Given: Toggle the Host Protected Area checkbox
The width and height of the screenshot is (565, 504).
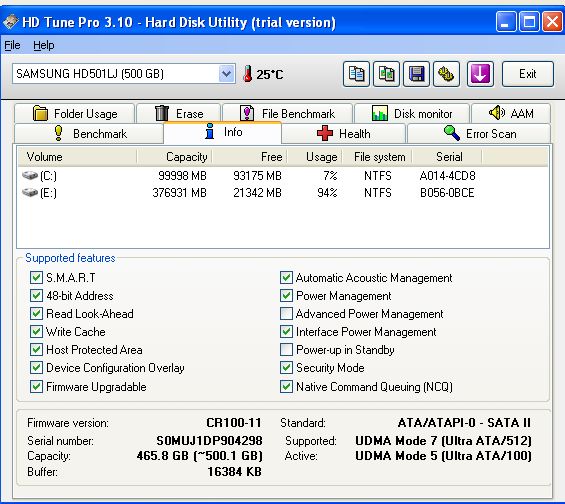Looking at the screenshot, I should (x=36, y=350).
